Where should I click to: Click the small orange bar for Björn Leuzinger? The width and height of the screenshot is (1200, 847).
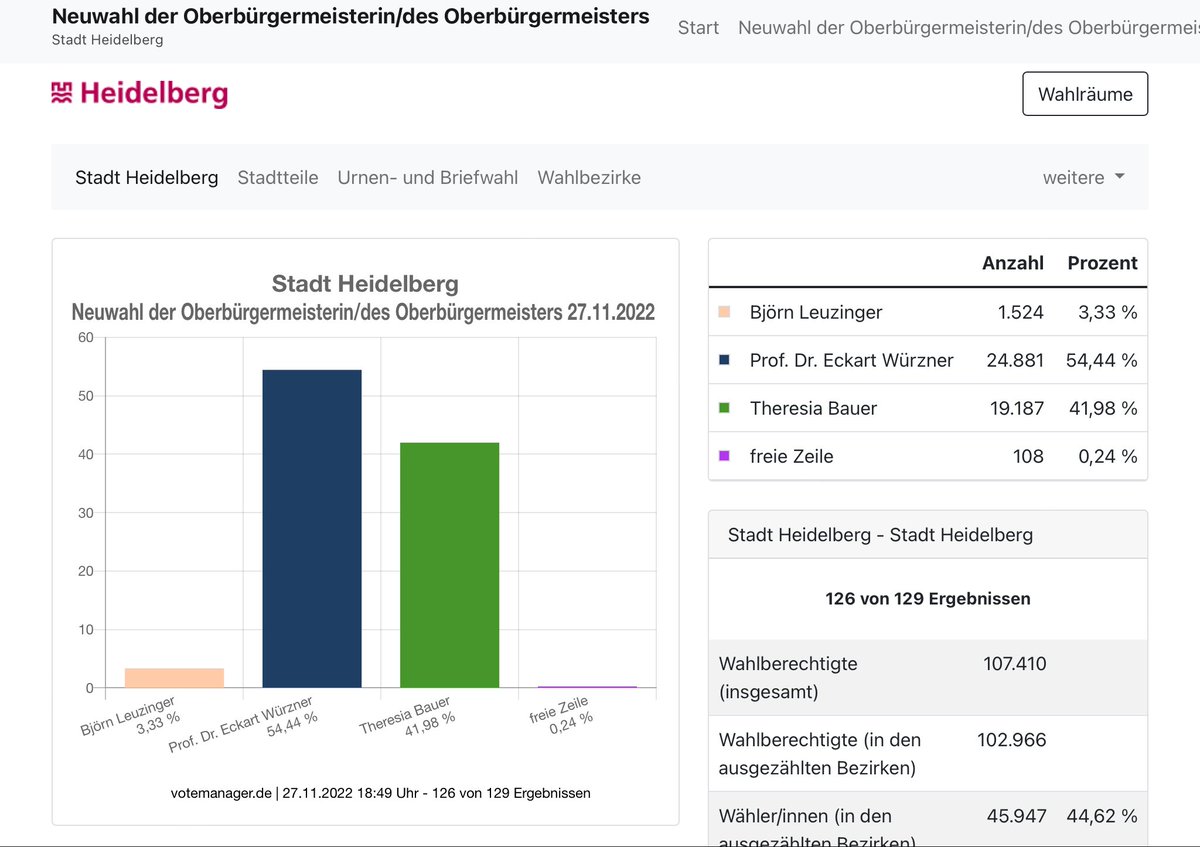[x=173, y=678]
